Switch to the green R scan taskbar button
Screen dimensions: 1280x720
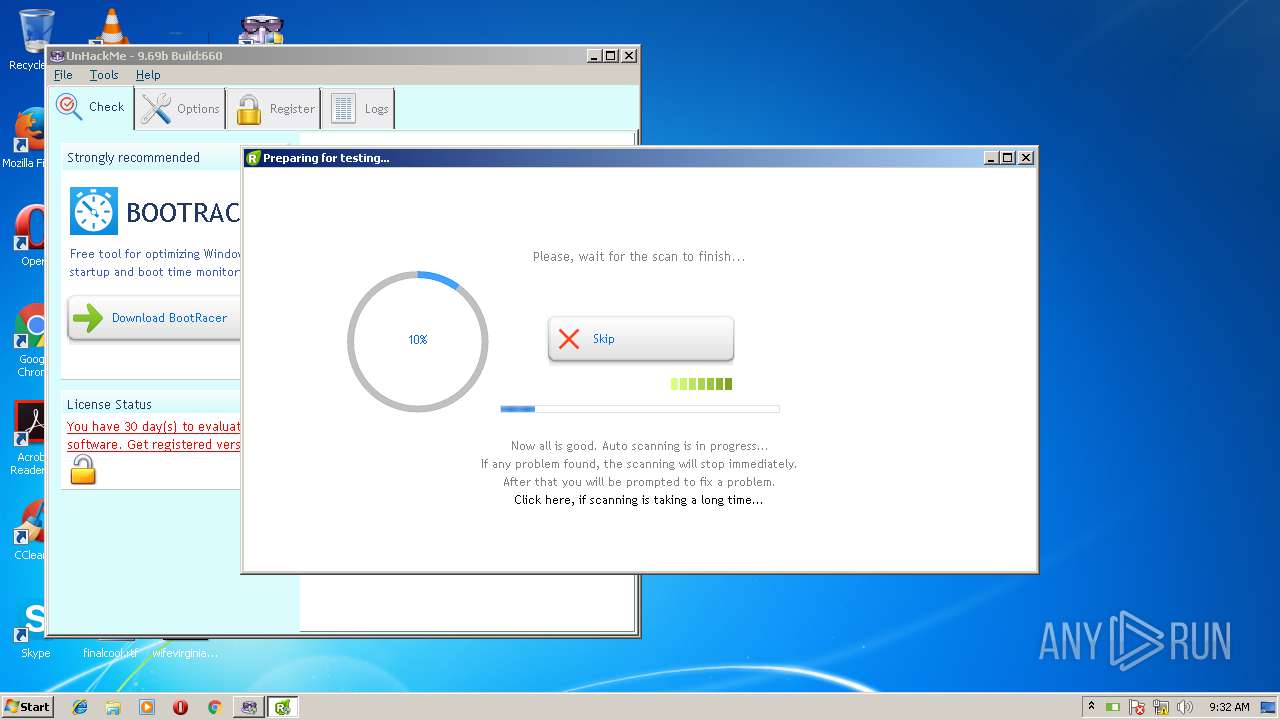(x=283, y=707)
